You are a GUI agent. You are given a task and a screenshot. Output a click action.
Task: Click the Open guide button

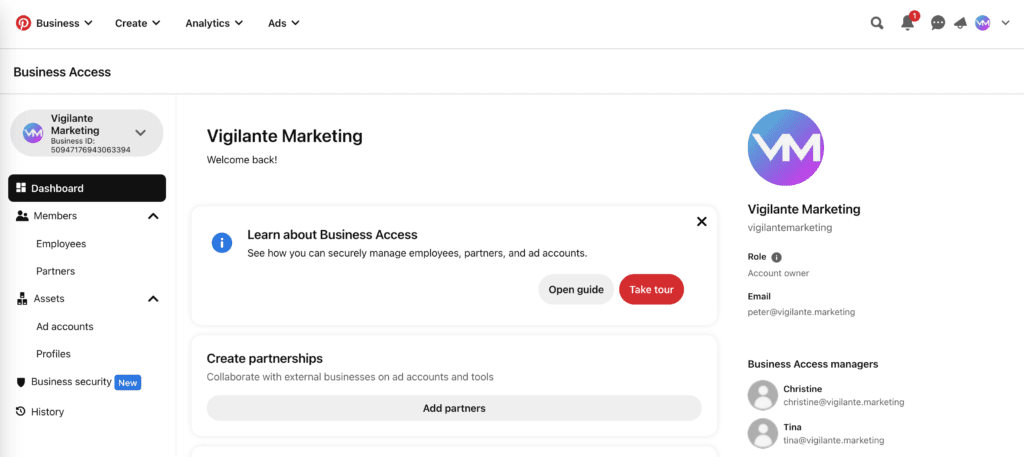click(x=576, y=290)
